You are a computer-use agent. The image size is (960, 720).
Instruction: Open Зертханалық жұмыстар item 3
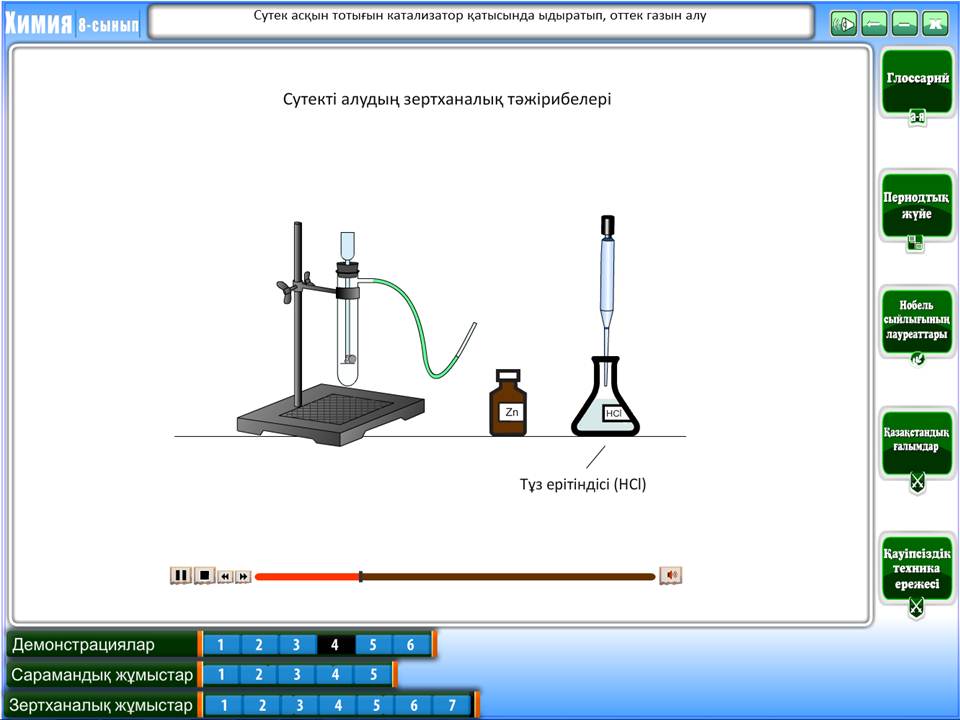[x=301, y=705]
